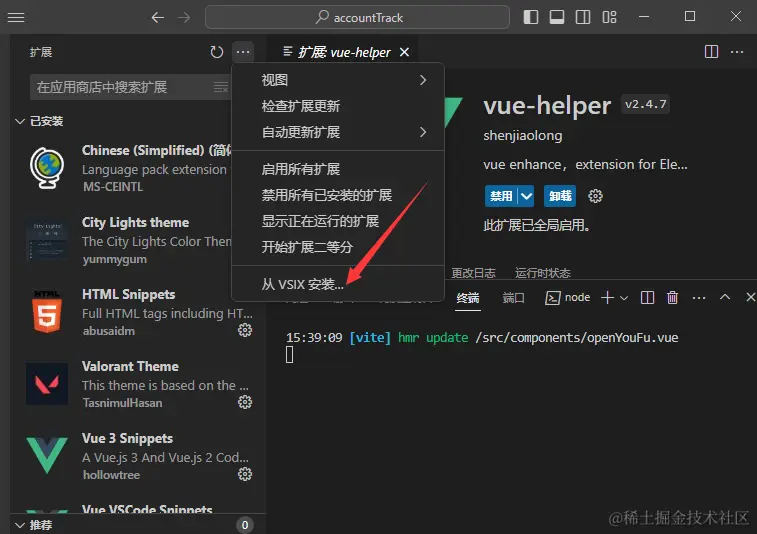757x534 pixels.
Task: Choose 从 VSIX 安装... menu item
Action: [338, 284]
